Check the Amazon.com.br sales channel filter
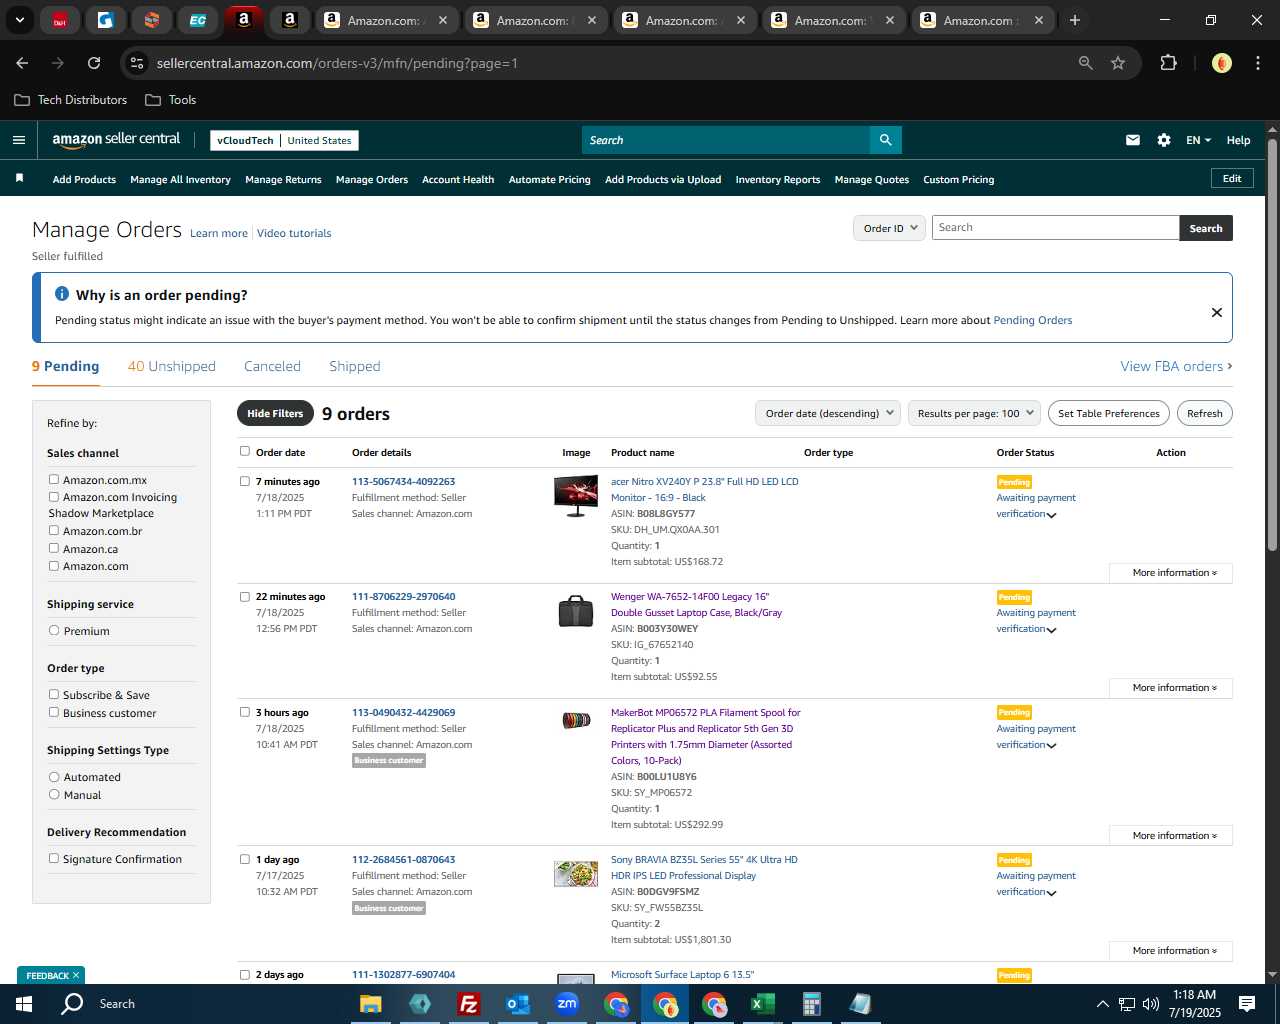1280x1024 pixels. [x=54, y=530]
